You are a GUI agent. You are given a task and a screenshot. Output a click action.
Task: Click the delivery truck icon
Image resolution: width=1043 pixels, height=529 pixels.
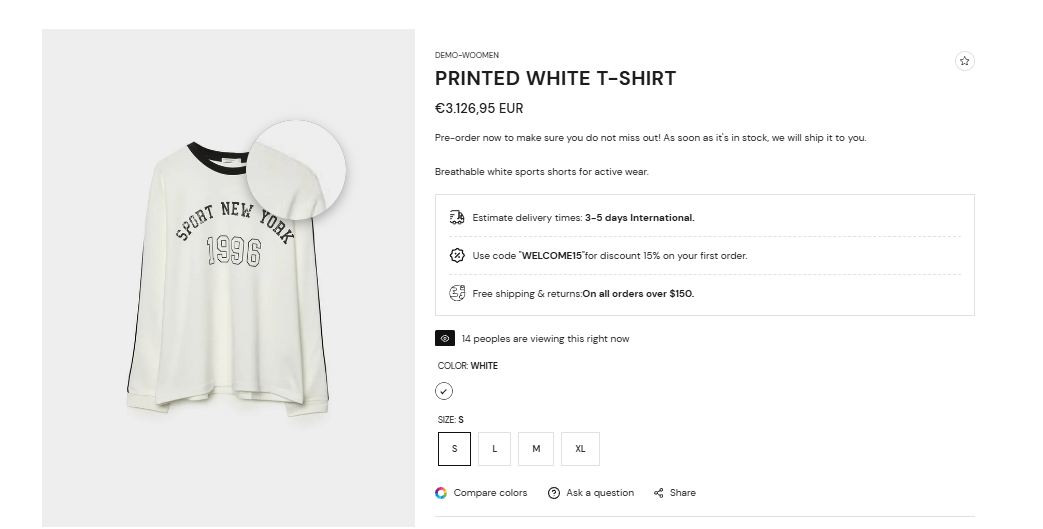(x=457, y=217)
